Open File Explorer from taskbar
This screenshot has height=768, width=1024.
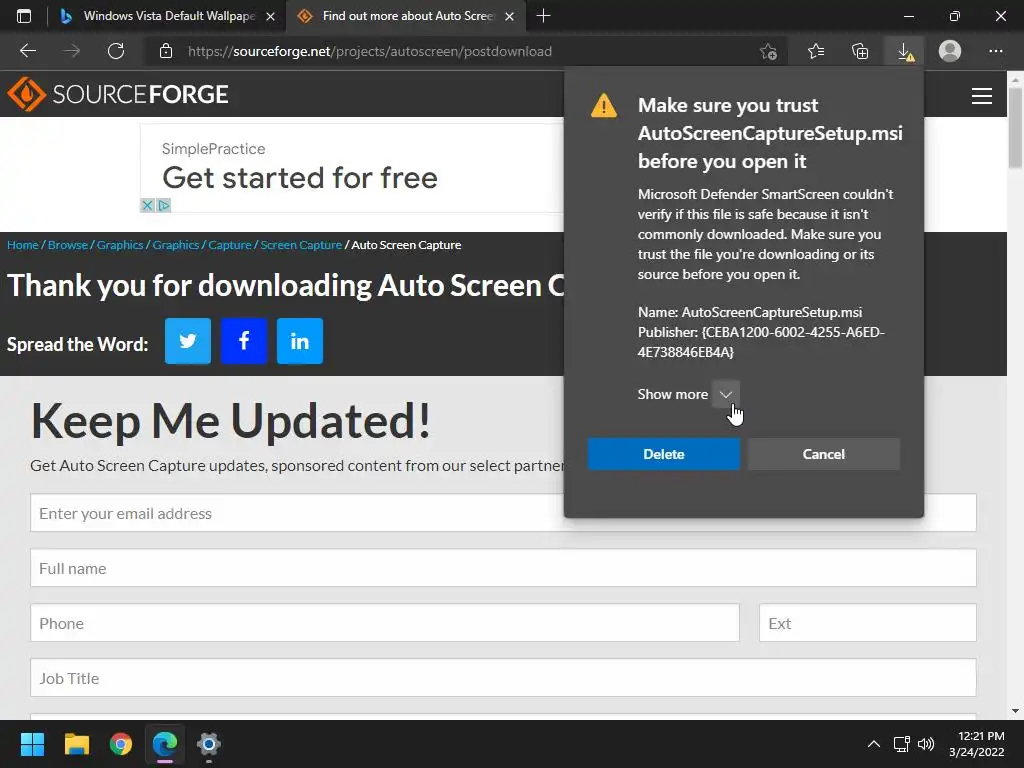[76, 744]
